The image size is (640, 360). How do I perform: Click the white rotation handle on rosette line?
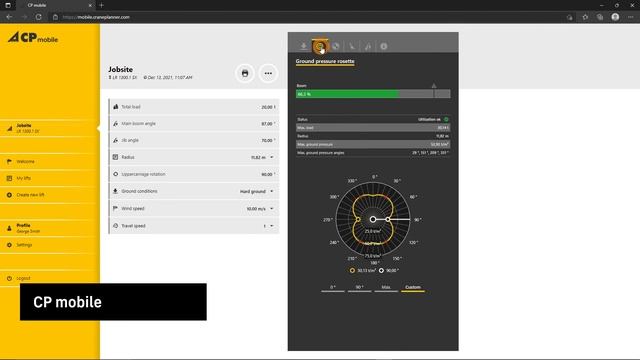388,220
